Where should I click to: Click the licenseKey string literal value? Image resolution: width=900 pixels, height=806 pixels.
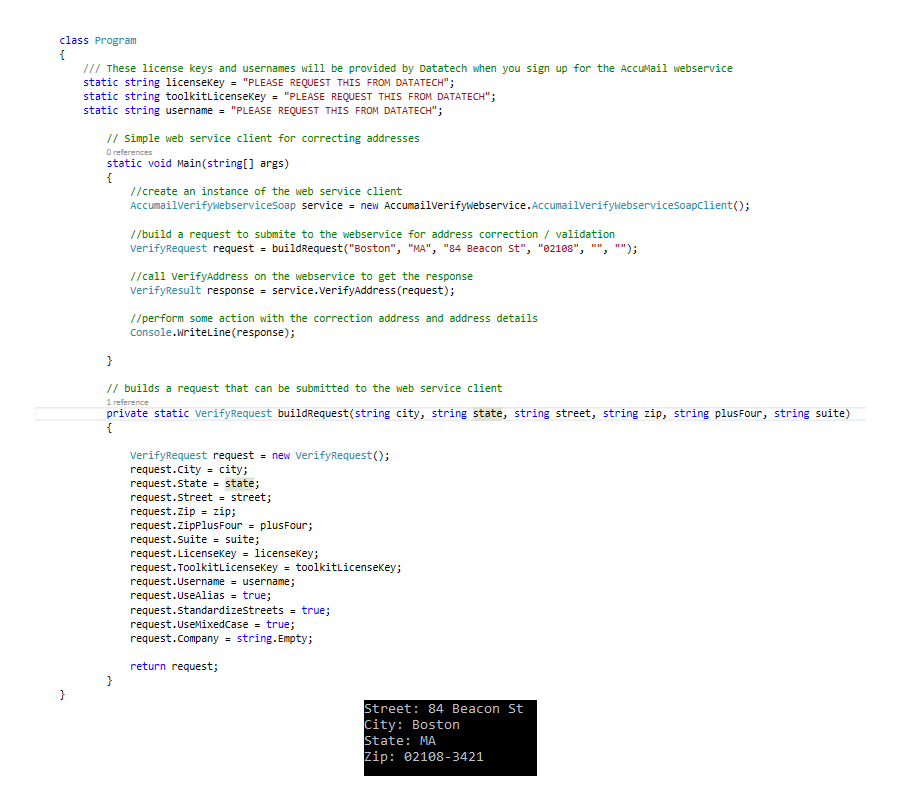click(x=344, y=83)
